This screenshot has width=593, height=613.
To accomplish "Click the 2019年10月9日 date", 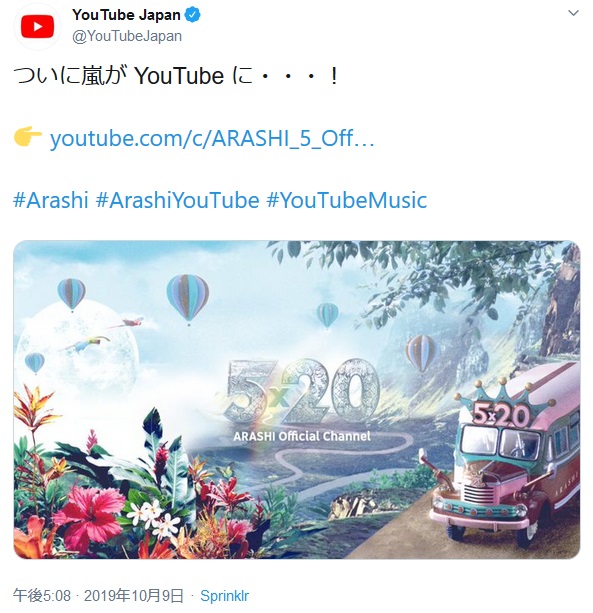I will 134,596.
